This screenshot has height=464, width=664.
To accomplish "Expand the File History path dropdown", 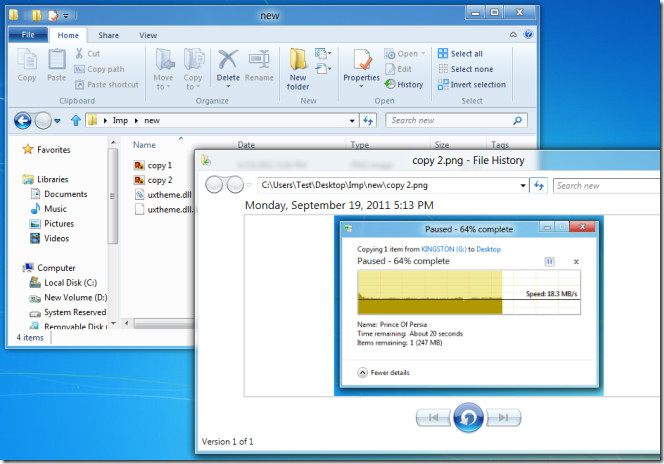I will point(523,185).
